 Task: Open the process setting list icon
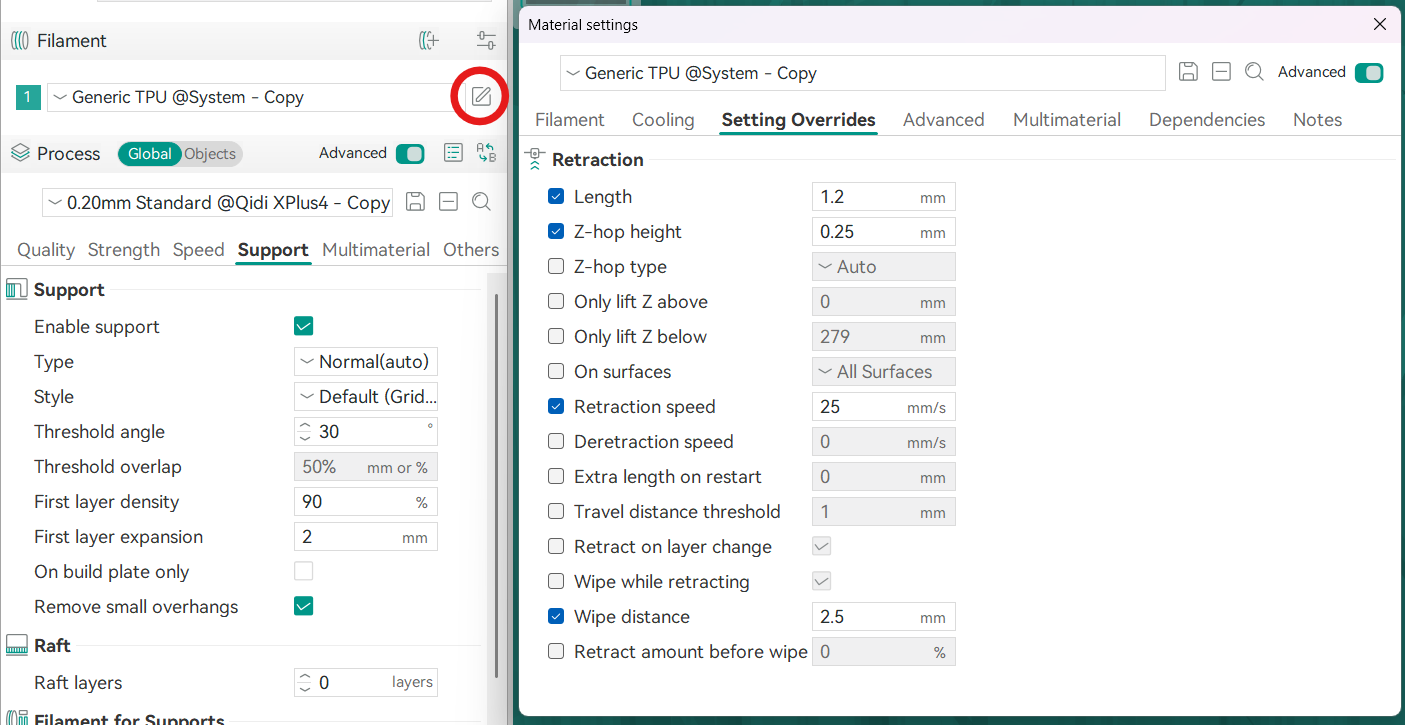[453, 153]
